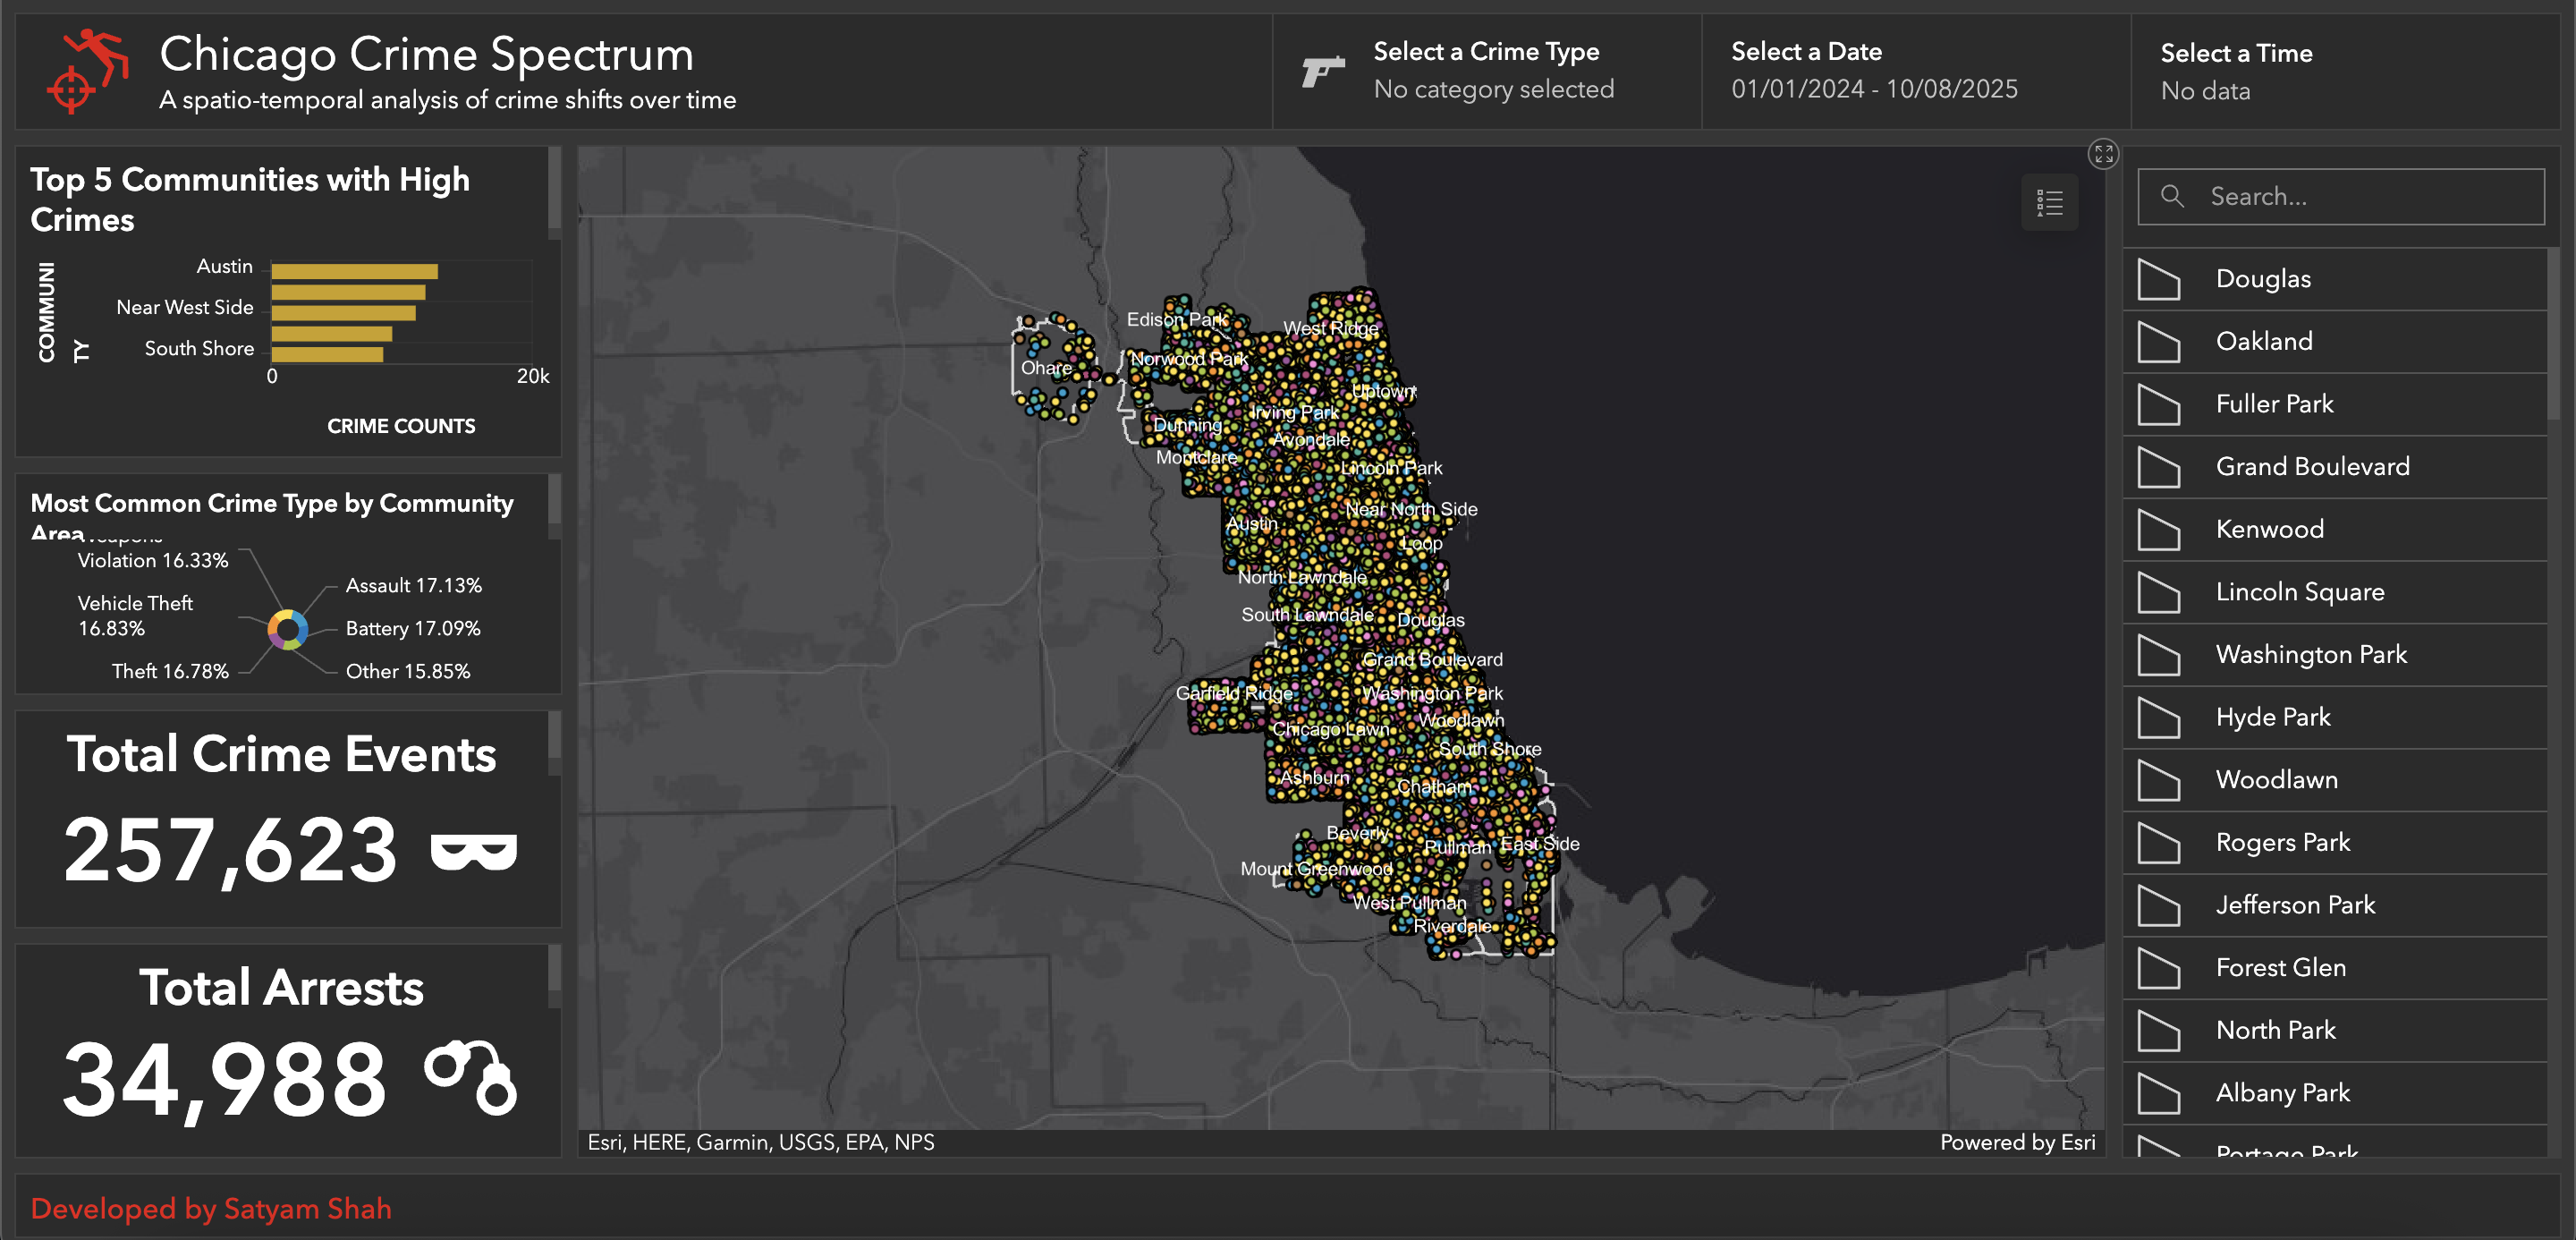This screenshot has height=1240, width=2576.
Task: Click the search magnifier icon
Action: coord(2172,196)
